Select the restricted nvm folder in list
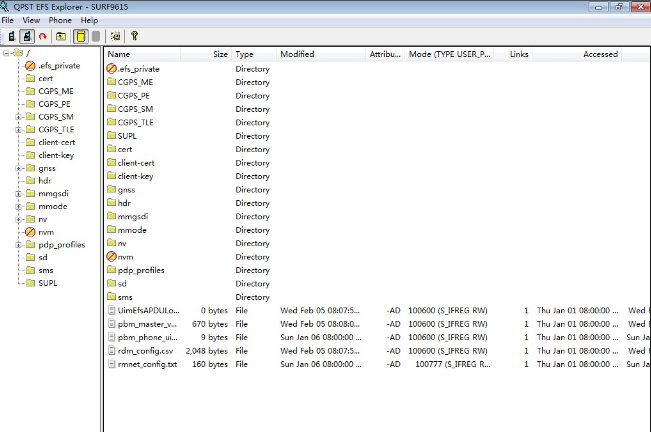The height and width of the screenshot is (432, 651). 128,256
